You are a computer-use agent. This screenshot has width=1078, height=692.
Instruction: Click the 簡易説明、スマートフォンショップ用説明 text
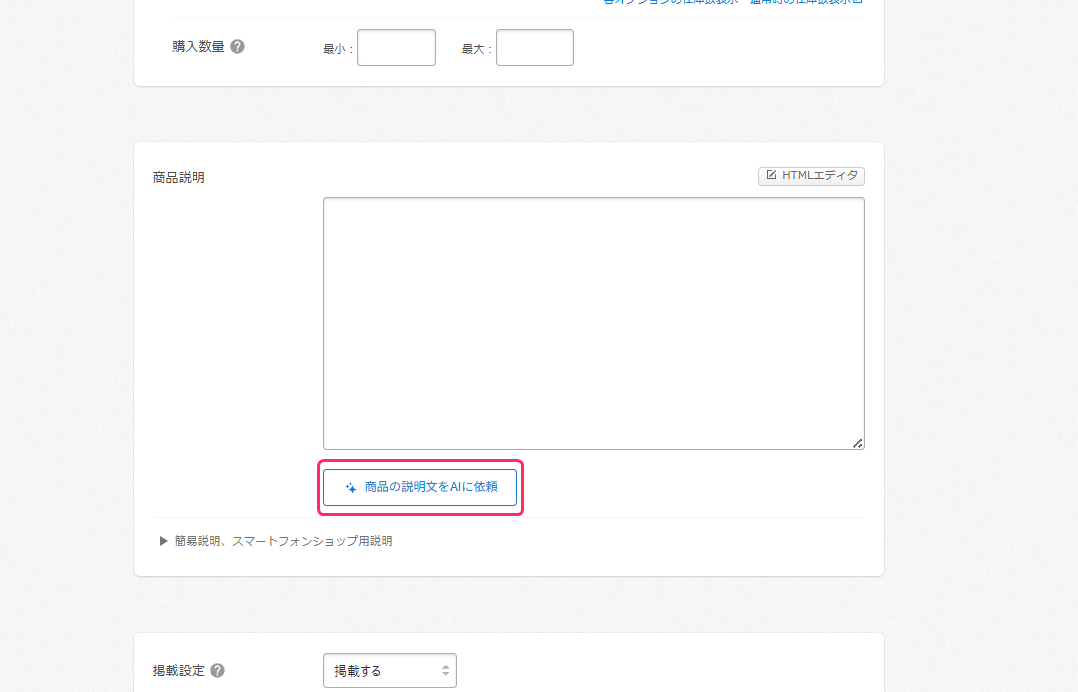tap(283, 541)
